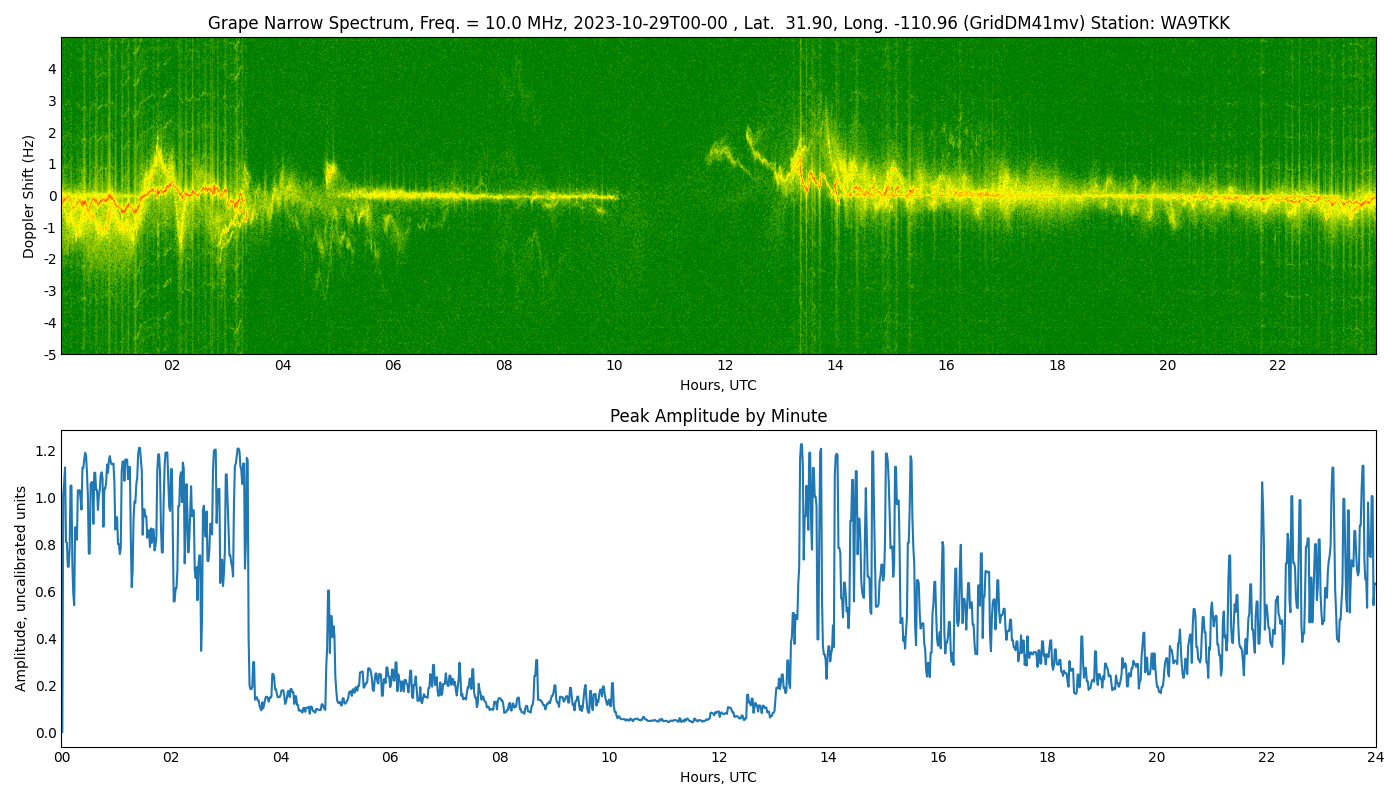Click the Amplitude, uncalibrated units axis label

[x=21, y=588]
